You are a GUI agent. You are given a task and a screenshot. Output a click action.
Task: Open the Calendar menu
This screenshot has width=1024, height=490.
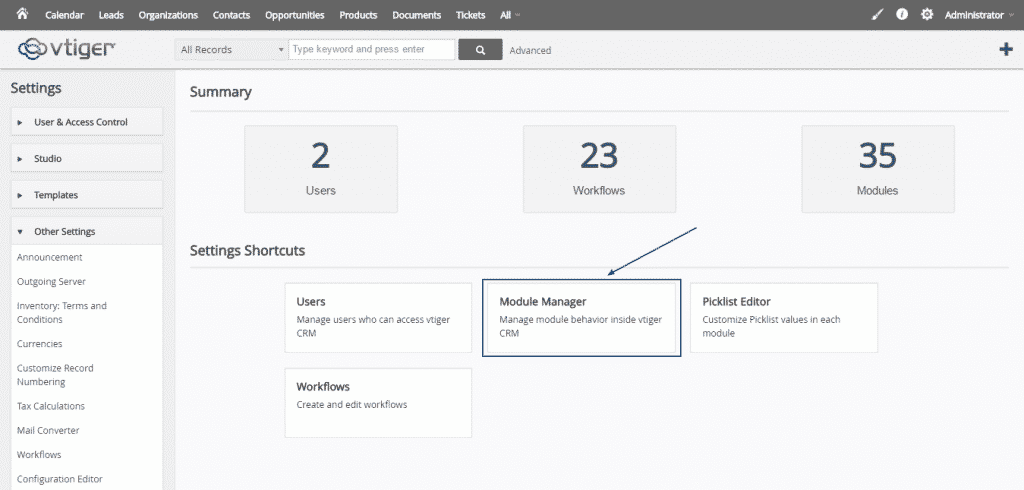click(64, 15)
